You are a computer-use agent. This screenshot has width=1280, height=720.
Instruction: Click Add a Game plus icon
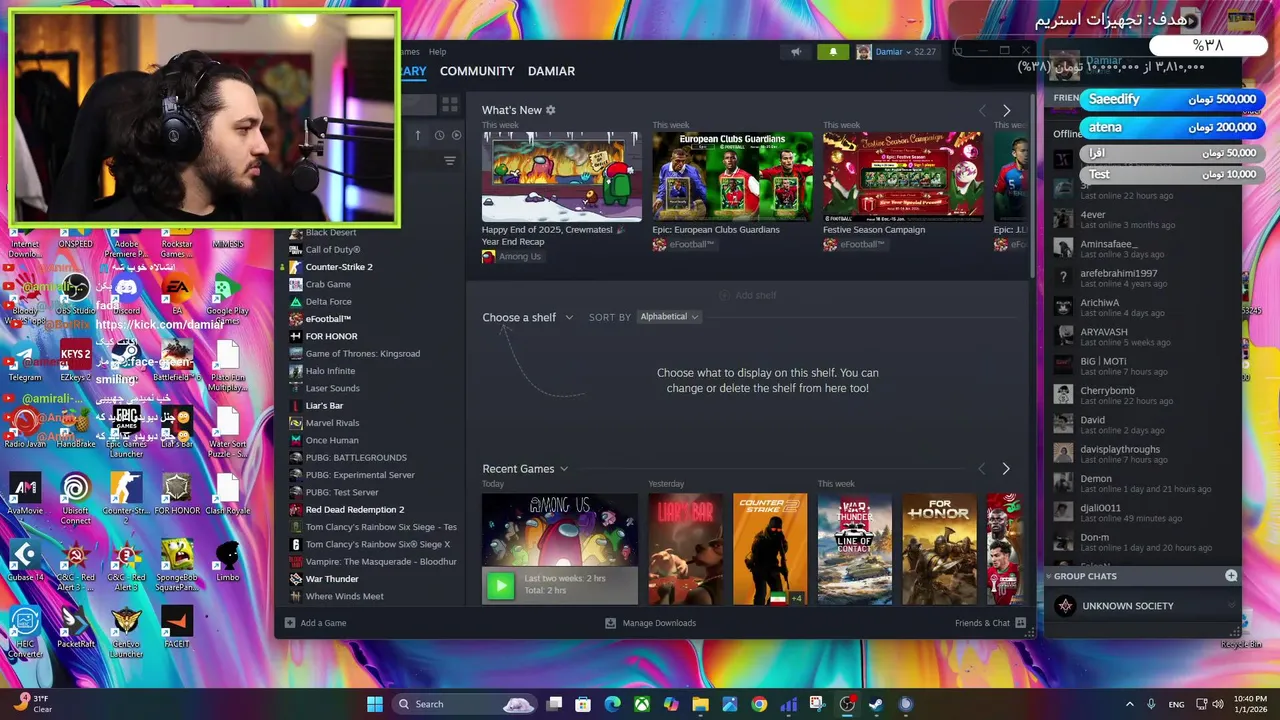(x=290, y=623)
